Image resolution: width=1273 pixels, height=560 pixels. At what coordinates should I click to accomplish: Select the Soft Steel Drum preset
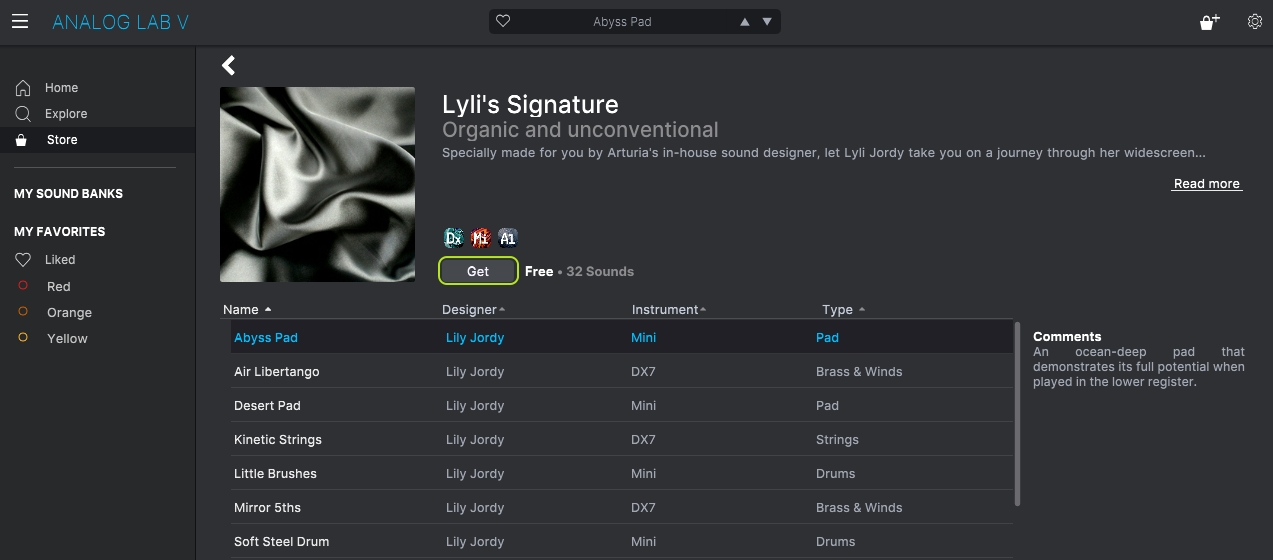[281, 542]
